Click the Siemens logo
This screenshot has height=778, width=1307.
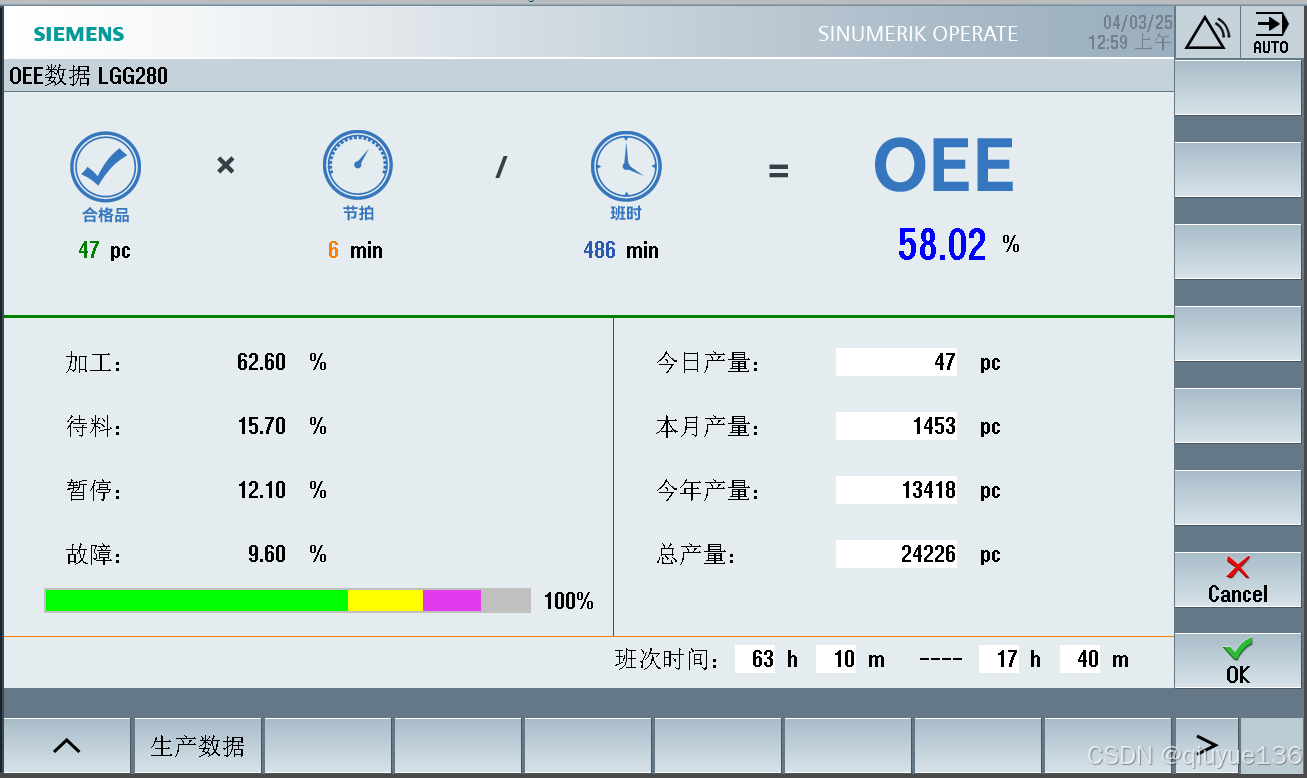[79, 34]
